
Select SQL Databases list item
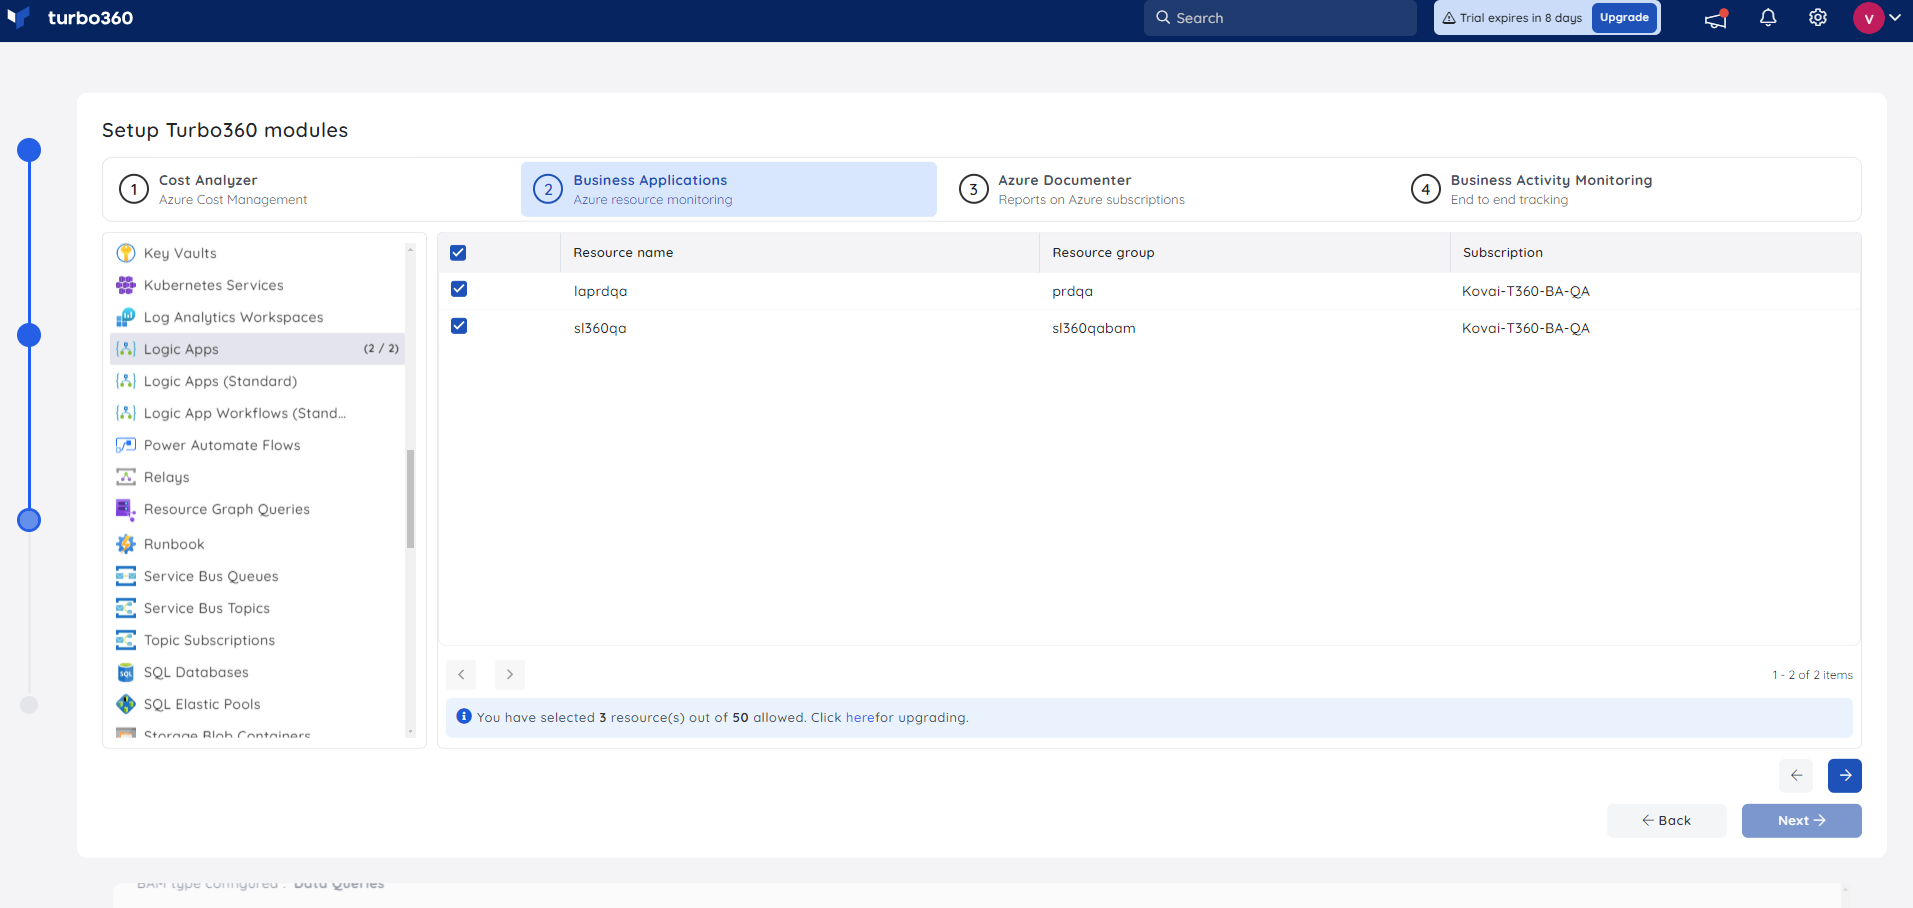click(257, 672)
